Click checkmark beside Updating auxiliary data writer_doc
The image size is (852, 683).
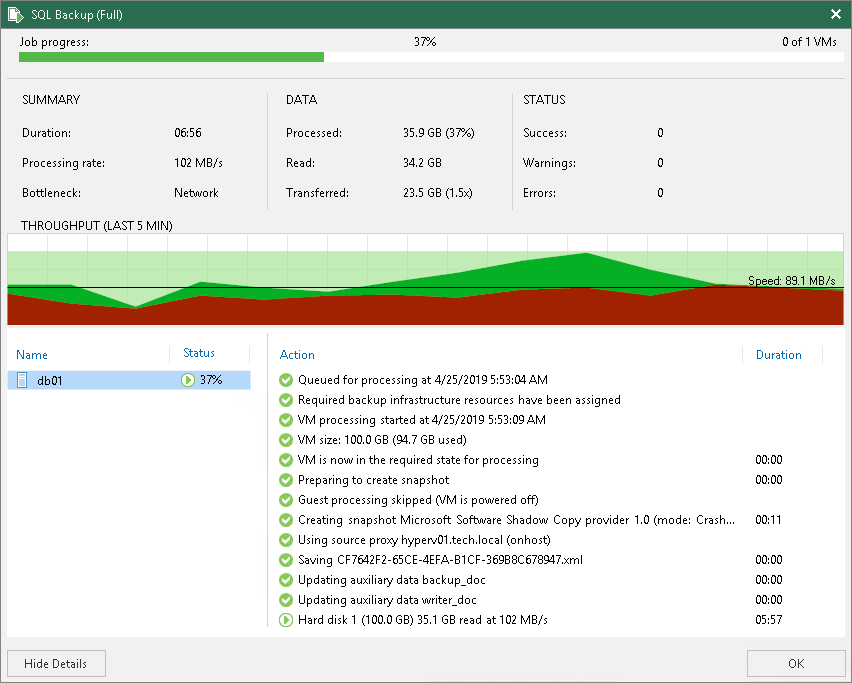[286, 600]
